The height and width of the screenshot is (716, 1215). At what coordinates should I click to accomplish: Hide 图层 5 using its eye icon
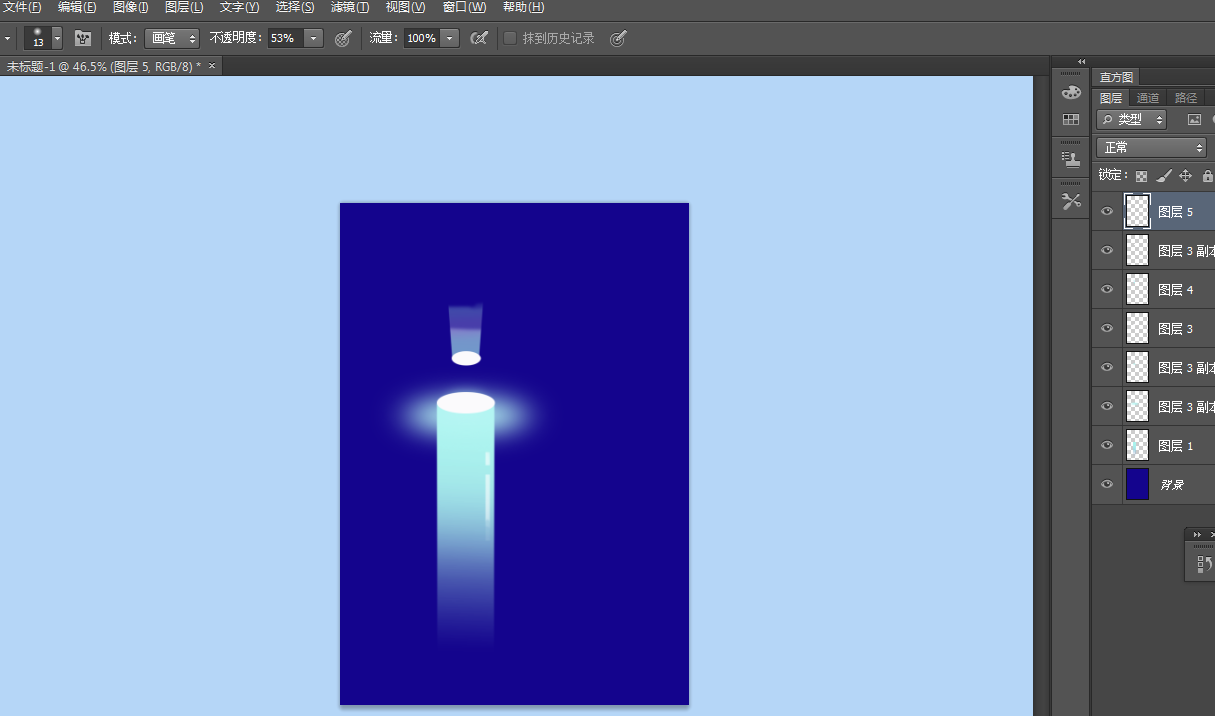1107,212
